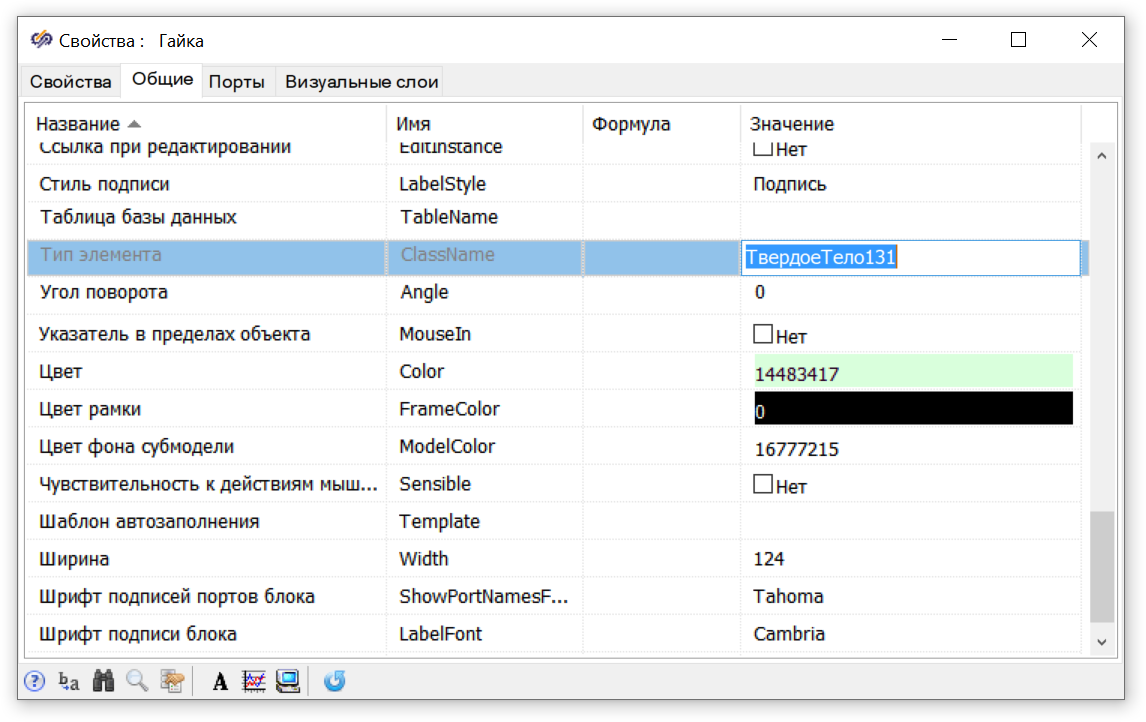Image resolution: width=1146 pixels, height=722 pixels.
Task: Click the black FrameColor swatch
Action: 914,408
